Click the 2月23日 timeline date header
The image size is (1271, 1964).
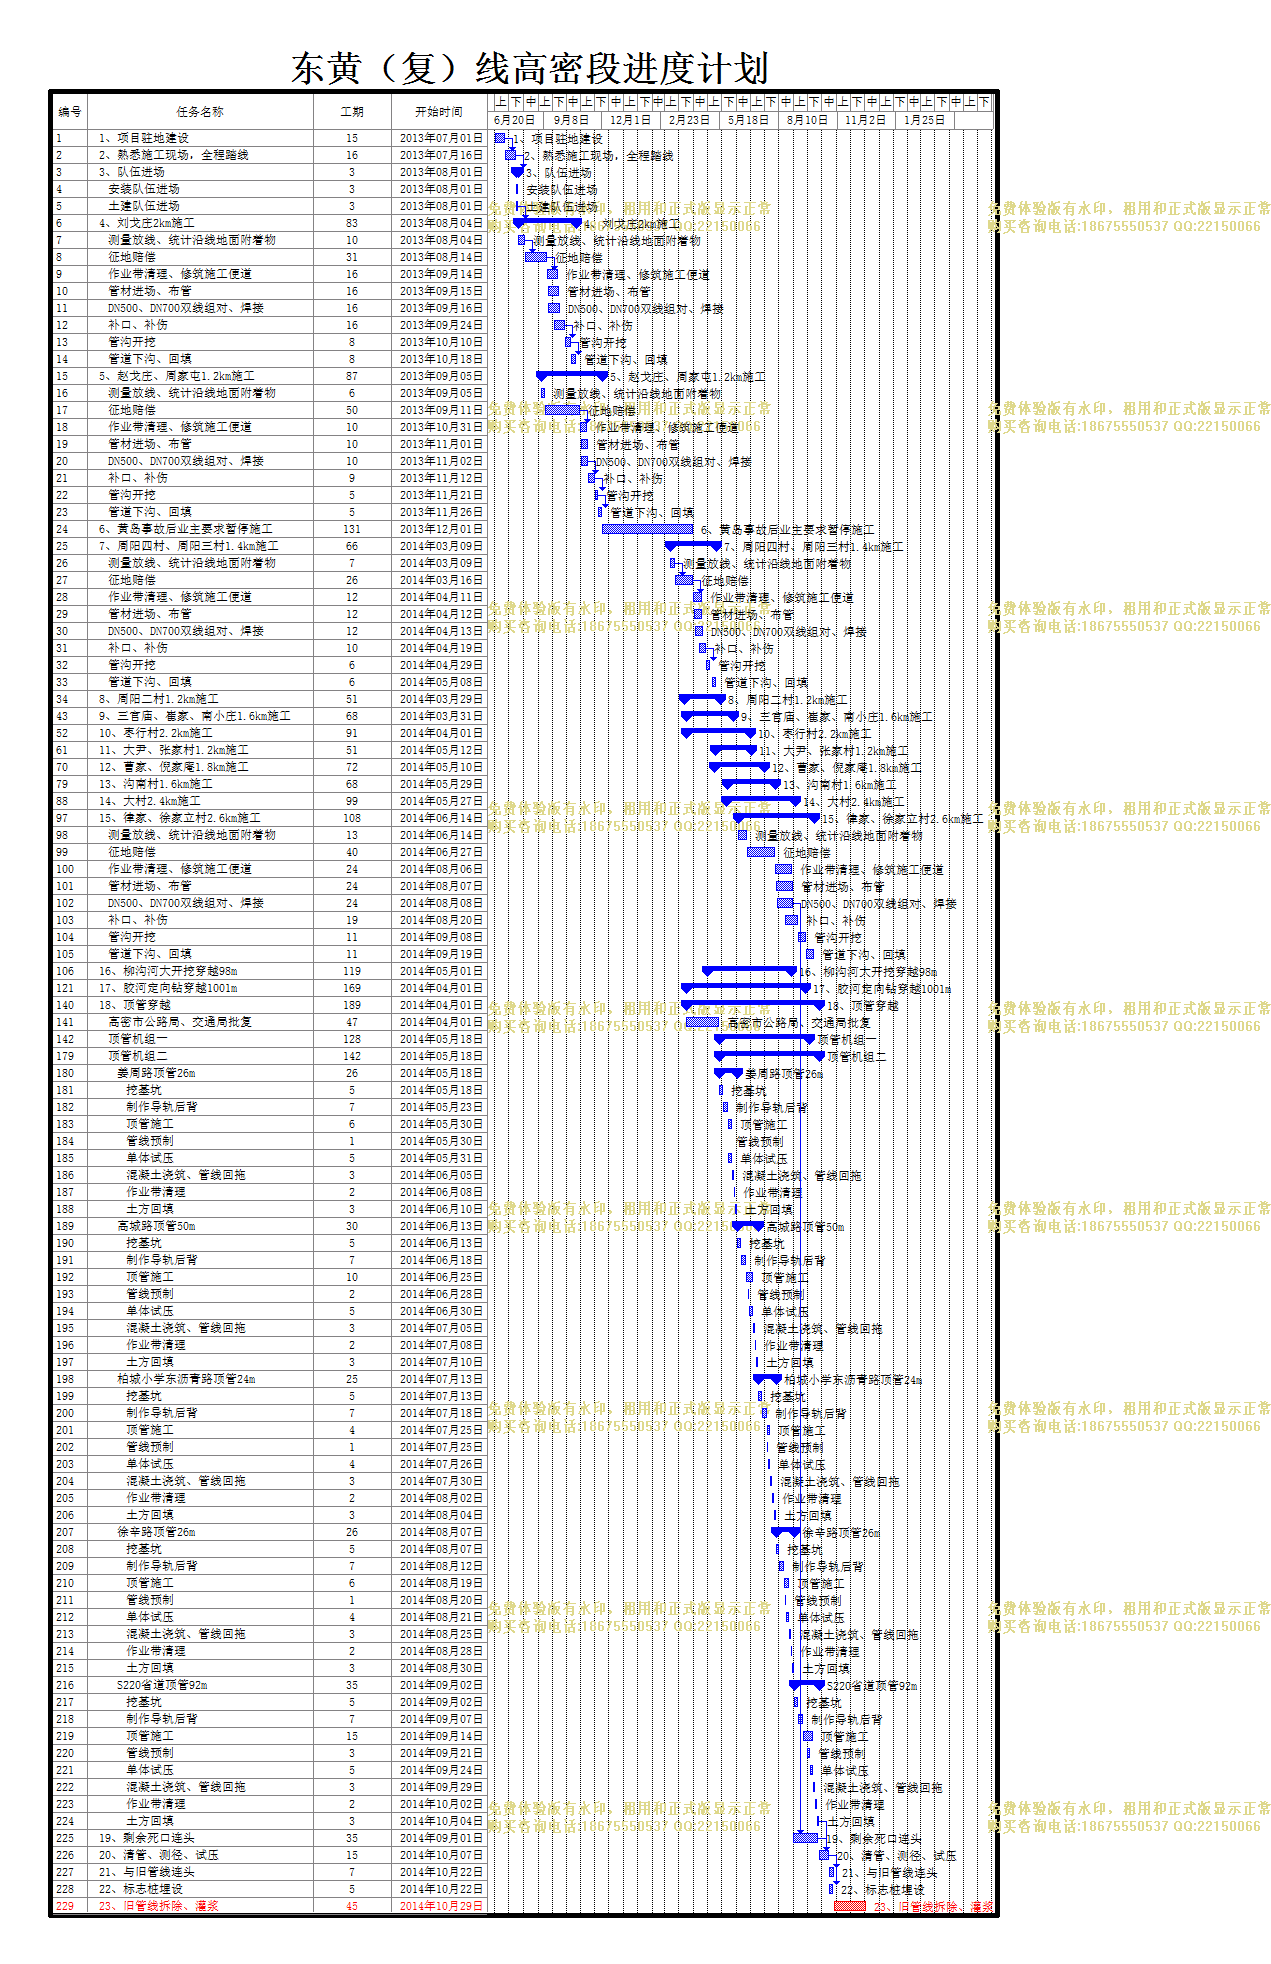pos(689,120)
